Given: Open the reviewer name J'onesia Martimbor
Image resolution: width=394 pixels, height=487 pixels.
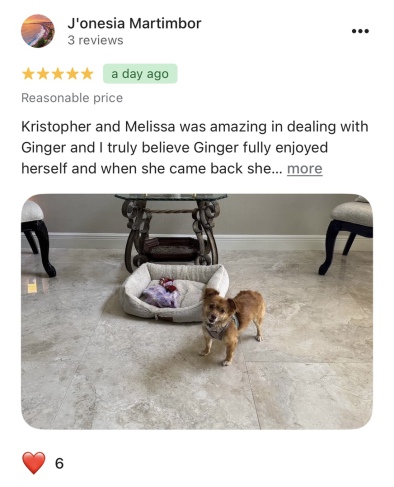Looking at the screenshot, I should click(134, 23).
